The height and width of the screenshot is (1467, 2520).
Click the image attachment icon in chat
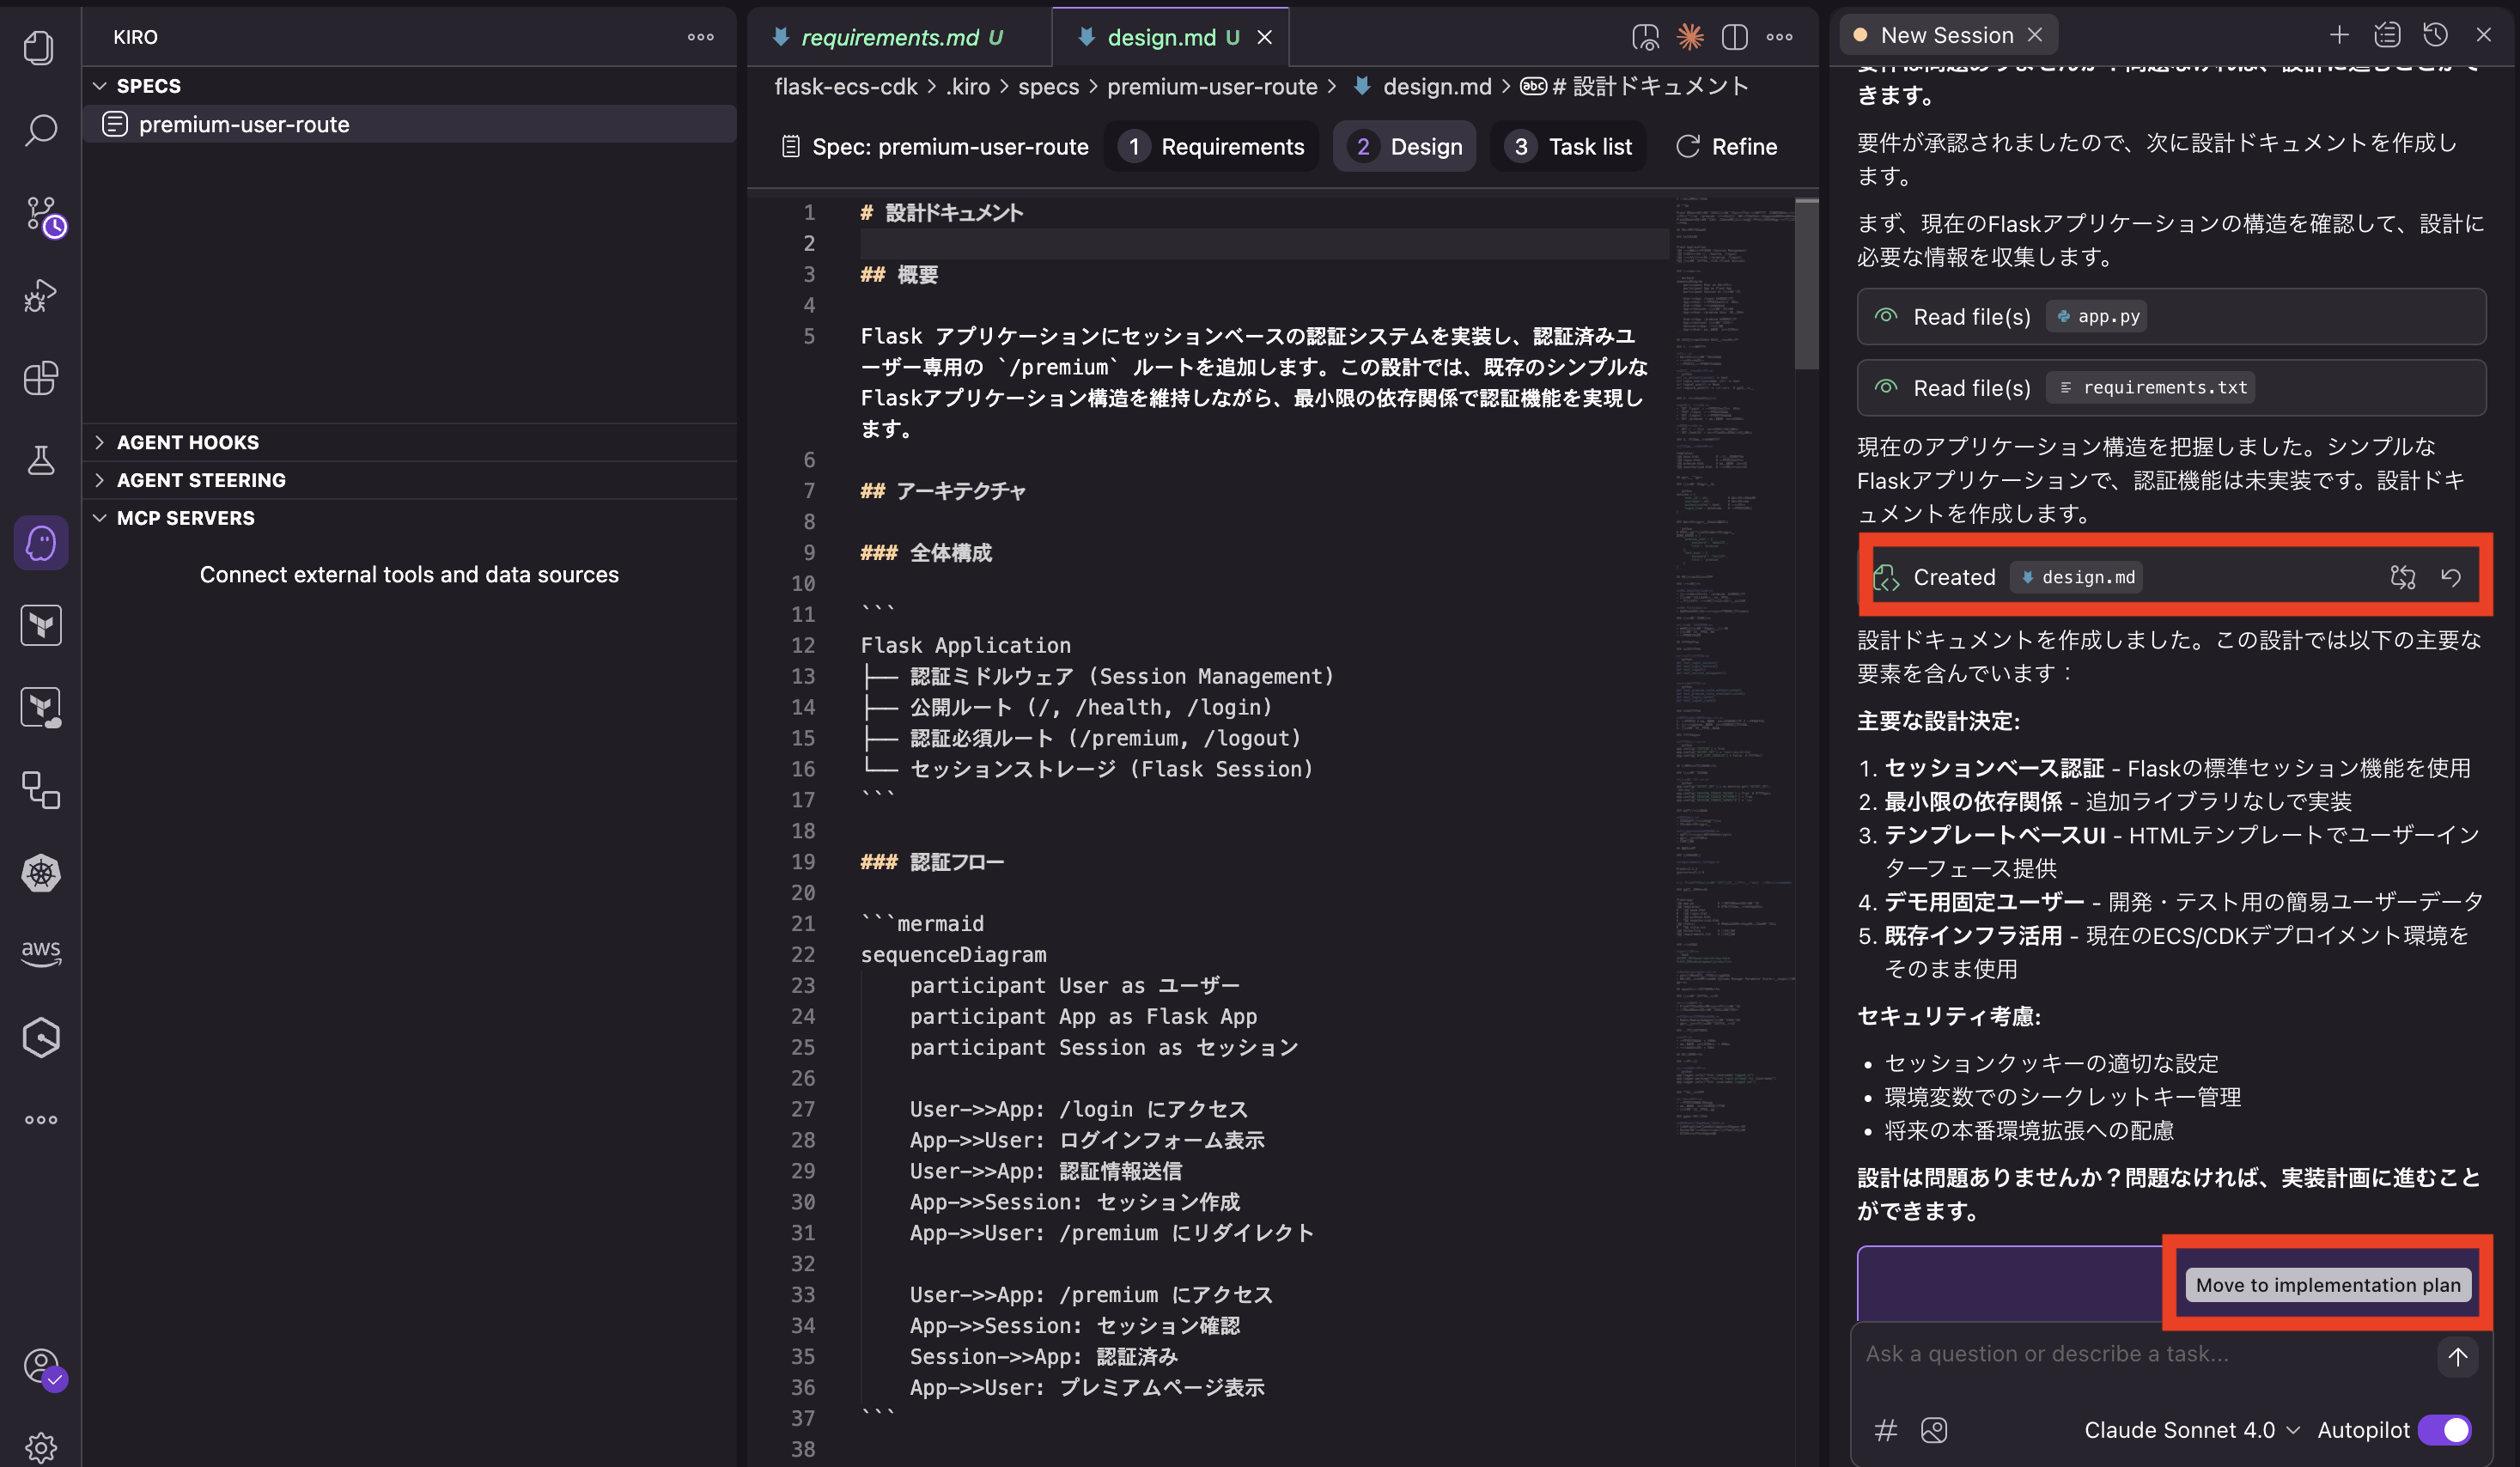click(x=1935, y=1430)
